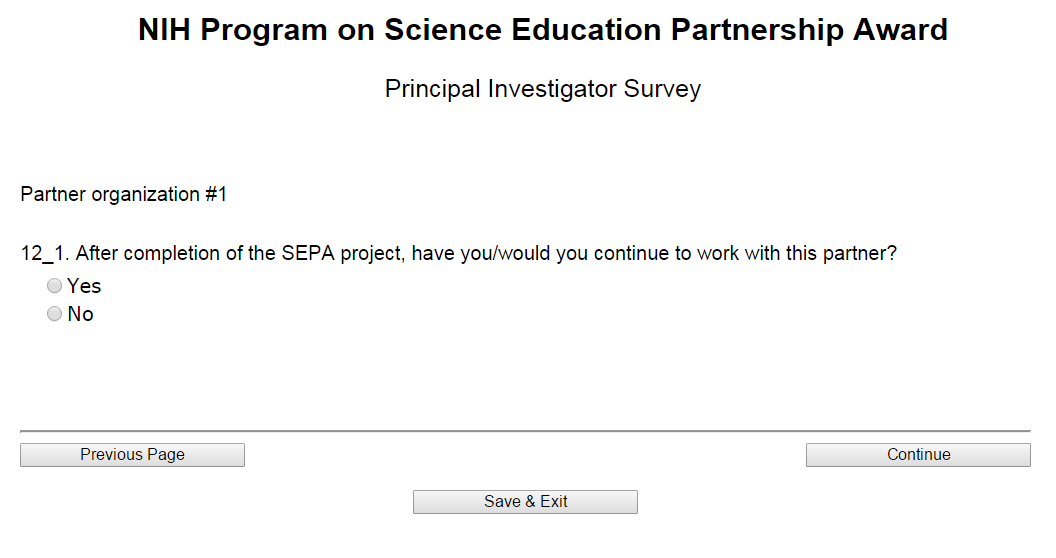1056x558 pixels.
Task: Click the 'No' answer label text
Action: tap(81, 314)
